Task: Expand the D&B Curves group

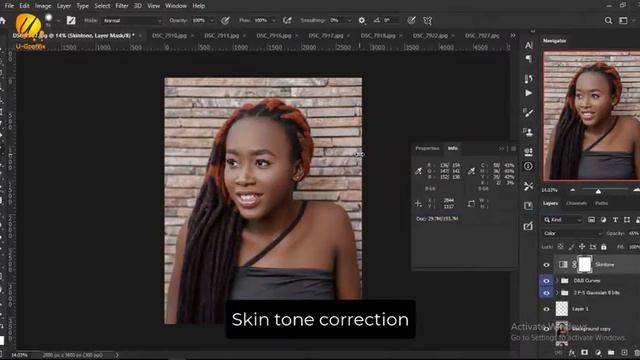Action: [557, 281]
